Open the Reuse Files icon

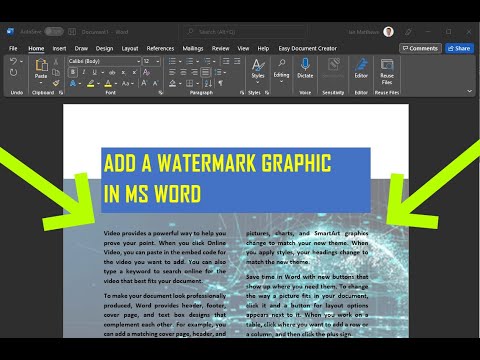tap(387, 64)
